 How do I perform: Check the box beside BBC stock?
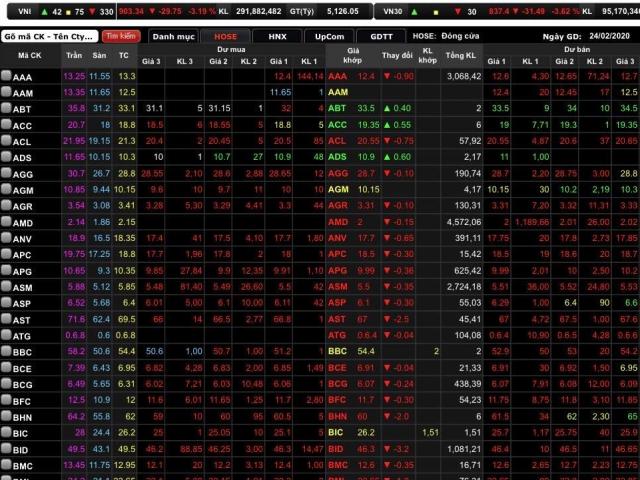[x=6, y=352]
